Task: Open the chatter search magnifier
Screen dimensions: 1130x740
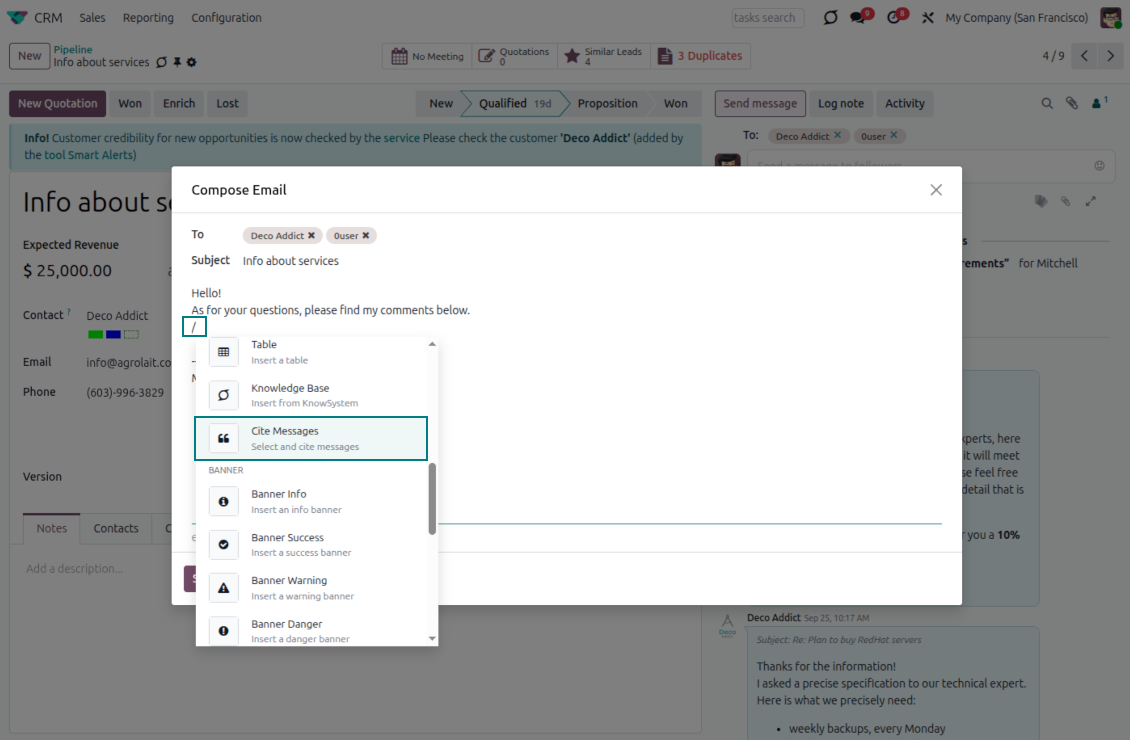Action: tap(1046, 103)
